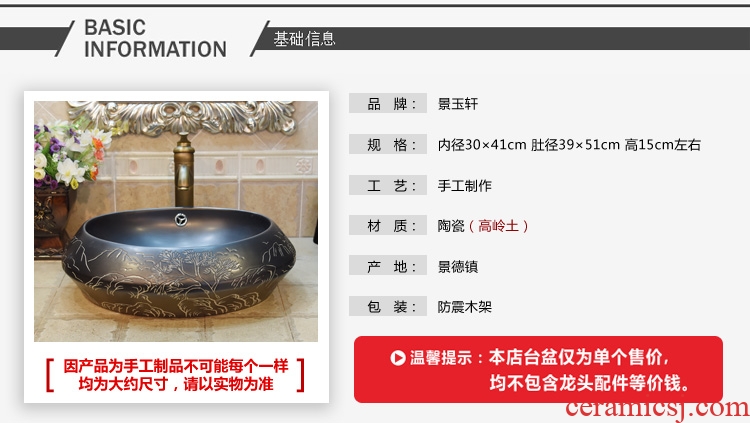The image size is (750, 423).
Task: Click the red handmade disclaimer caption
Action: click(x=176, y=375)
